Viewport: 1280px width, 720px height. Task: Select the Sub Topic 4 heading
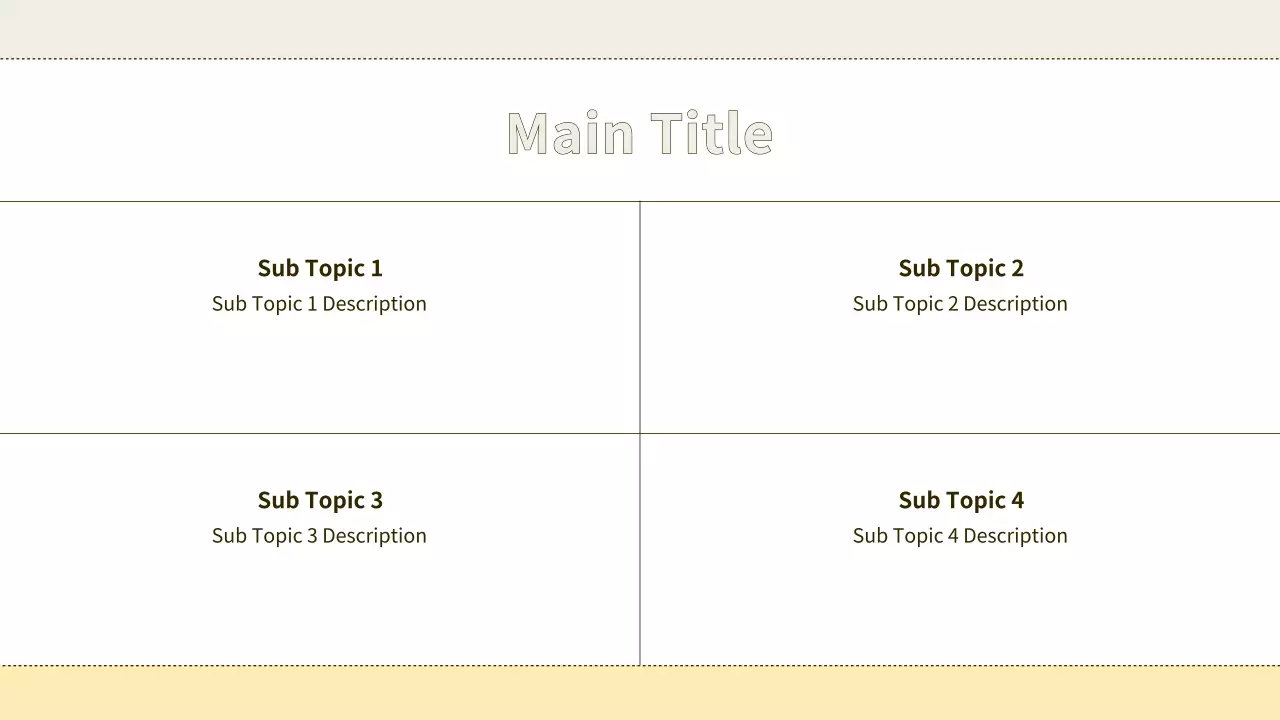pyautogui.click(x=961, y=500)
